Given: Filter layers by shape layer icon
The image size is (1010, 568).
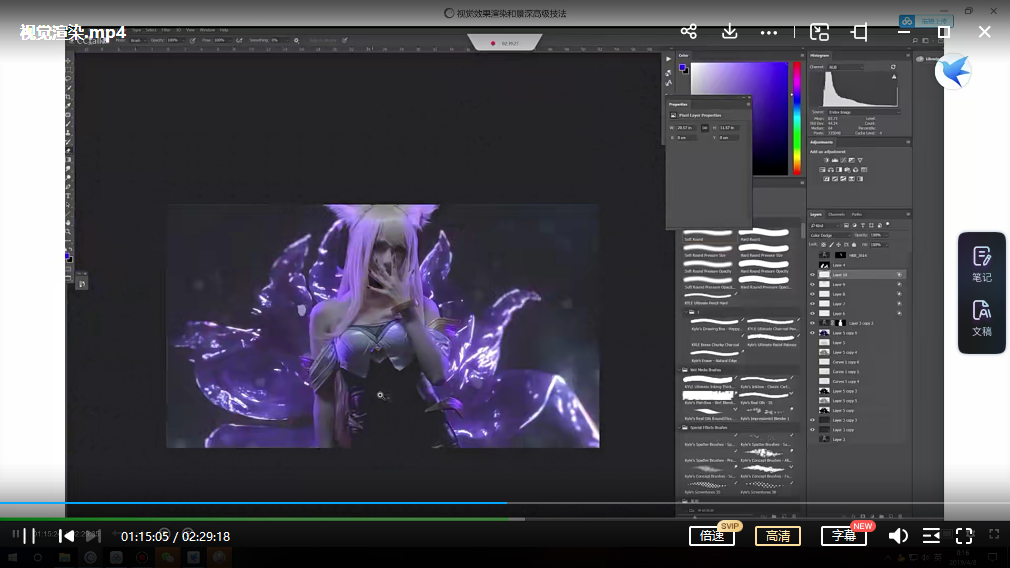Looking at the screenshot, I should pos(872,225).
